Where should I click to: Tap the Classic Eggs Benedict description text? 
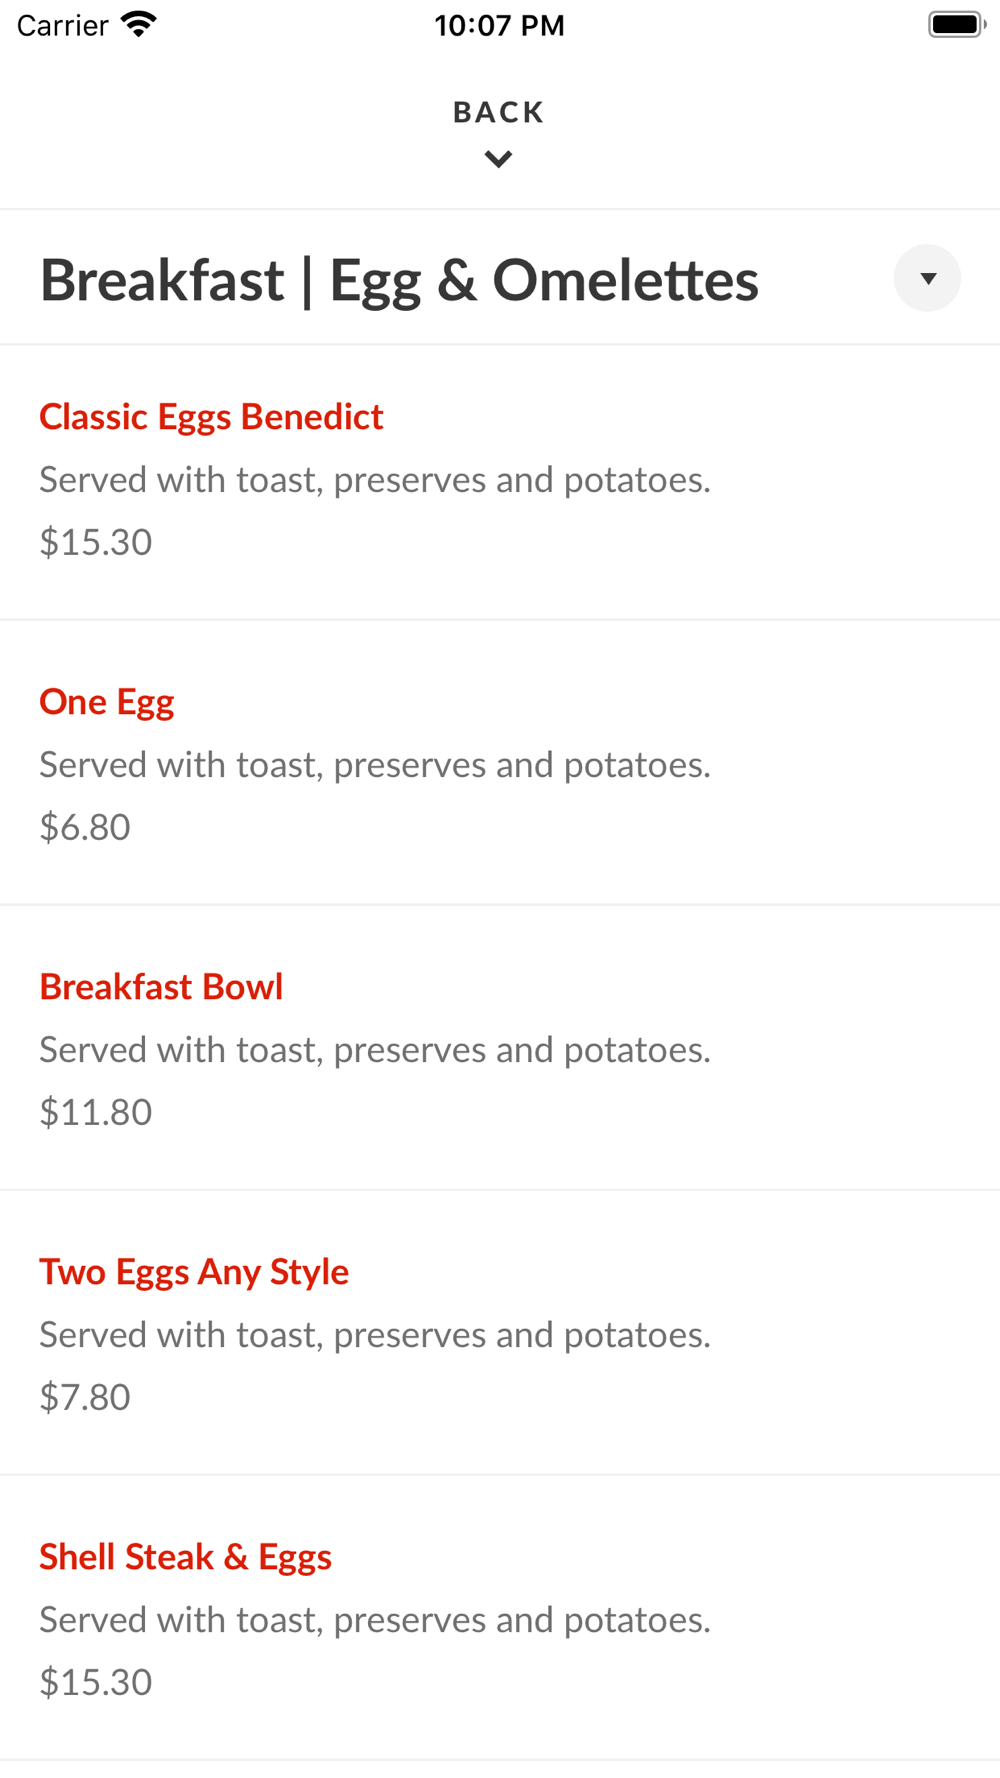375,480
